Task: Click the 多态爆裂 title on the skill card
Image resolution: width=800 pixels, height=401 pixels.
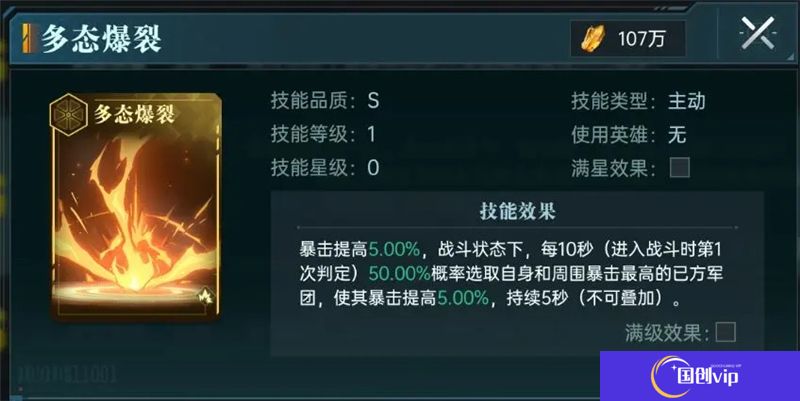Action: point(134,114)
